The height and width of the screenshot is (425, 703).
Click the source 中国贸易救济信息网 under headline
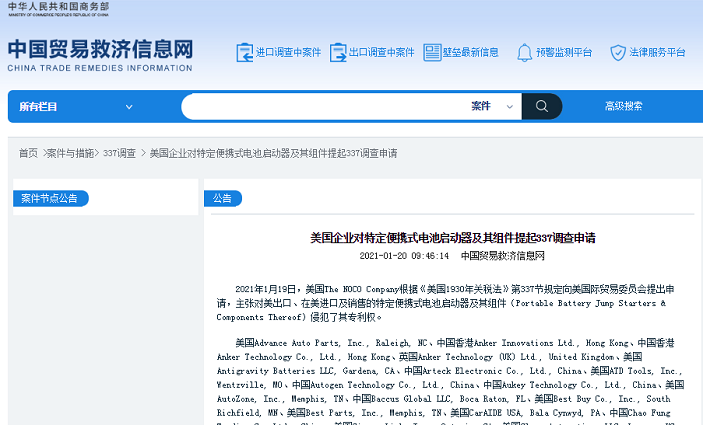[503, 256]
